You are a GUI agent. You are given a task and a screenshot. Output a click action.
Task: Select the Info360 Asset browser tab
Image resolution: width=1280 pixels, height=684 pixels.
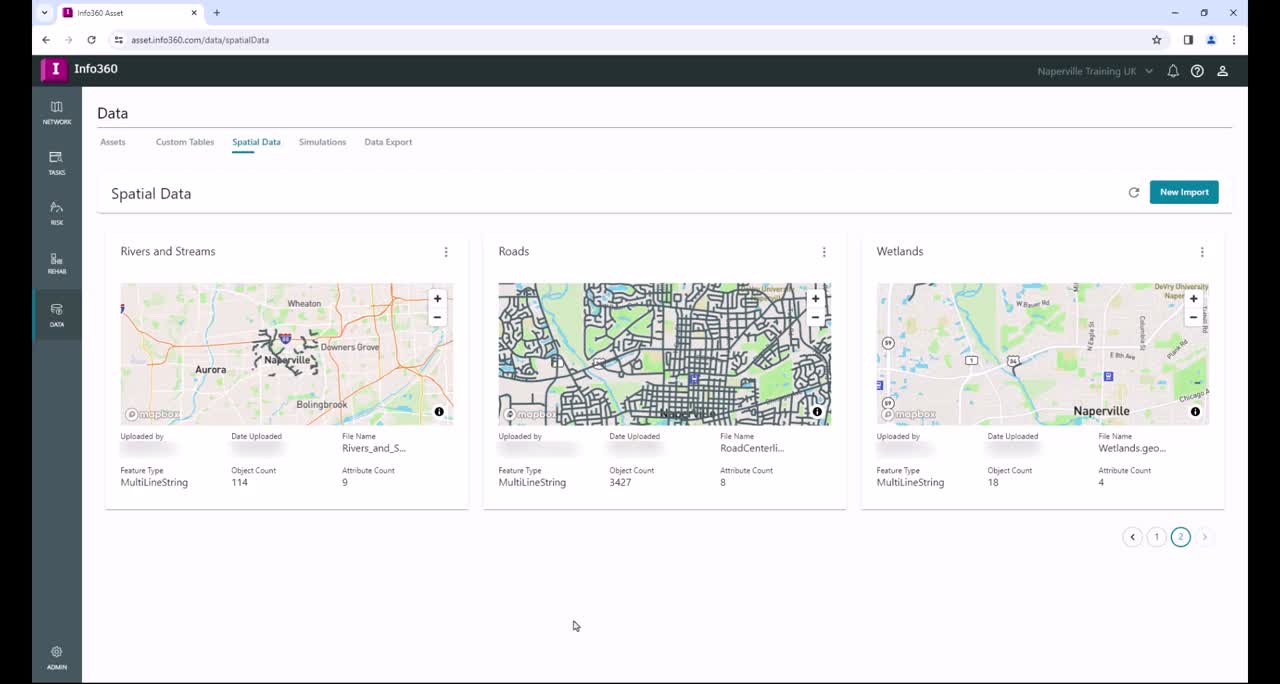point(130,13)
